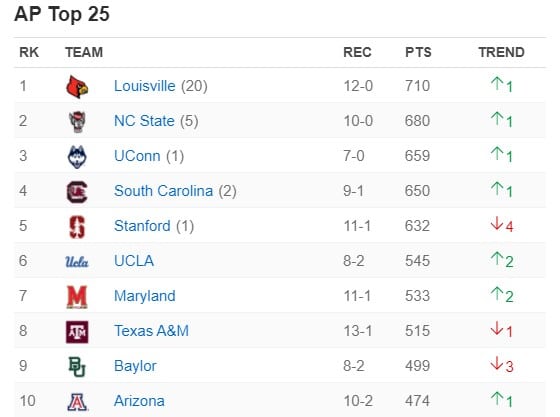Click the Texas A&M logo
The height and width of the screenshot is (417, 560).
click(x=77, y=332)
